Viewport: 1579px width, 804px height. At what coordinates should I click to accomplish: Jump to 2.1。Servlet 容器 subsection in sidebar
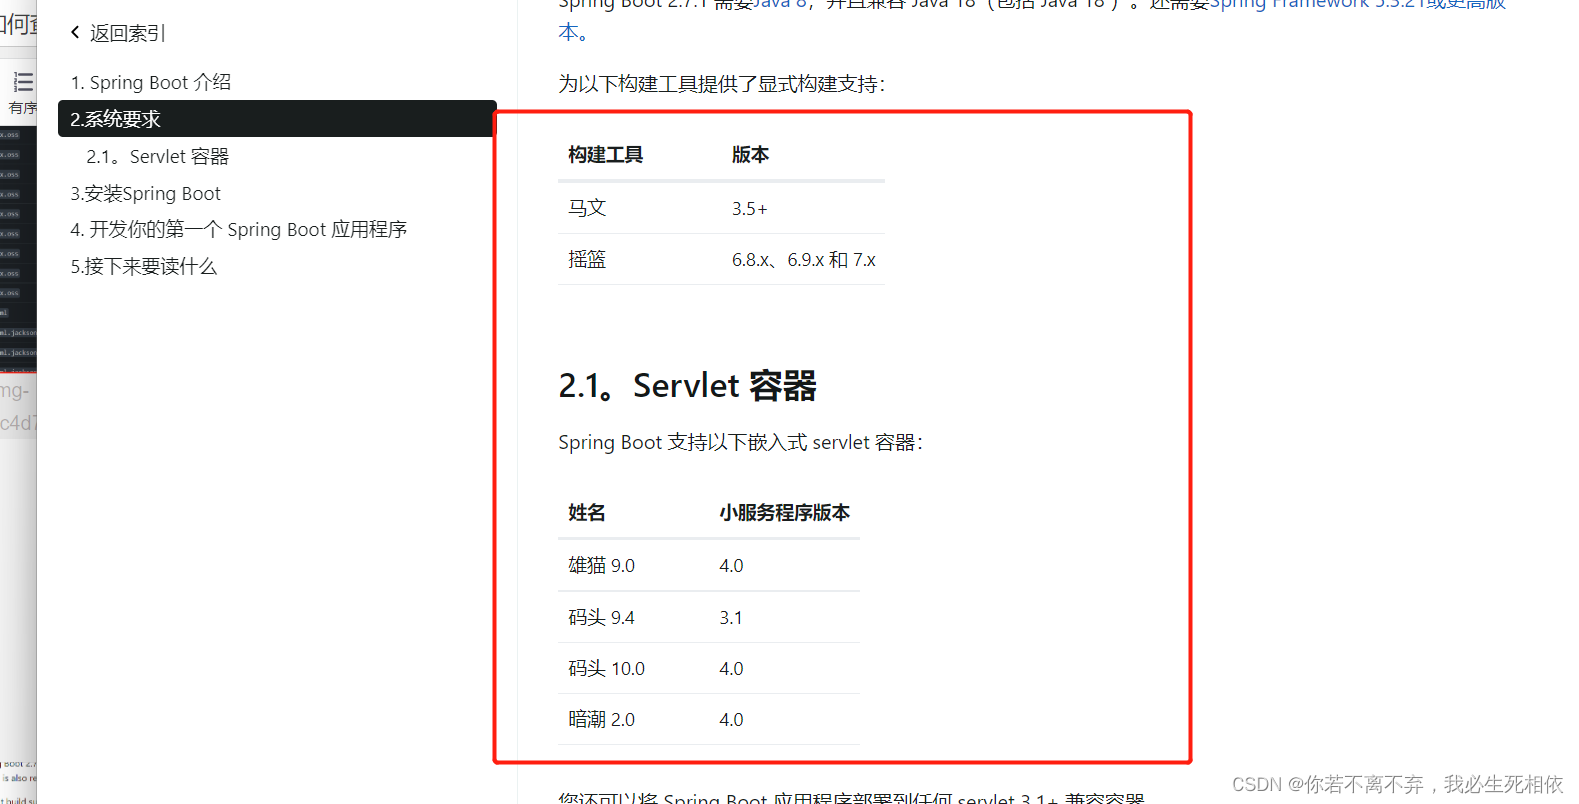tap(157, 156)
